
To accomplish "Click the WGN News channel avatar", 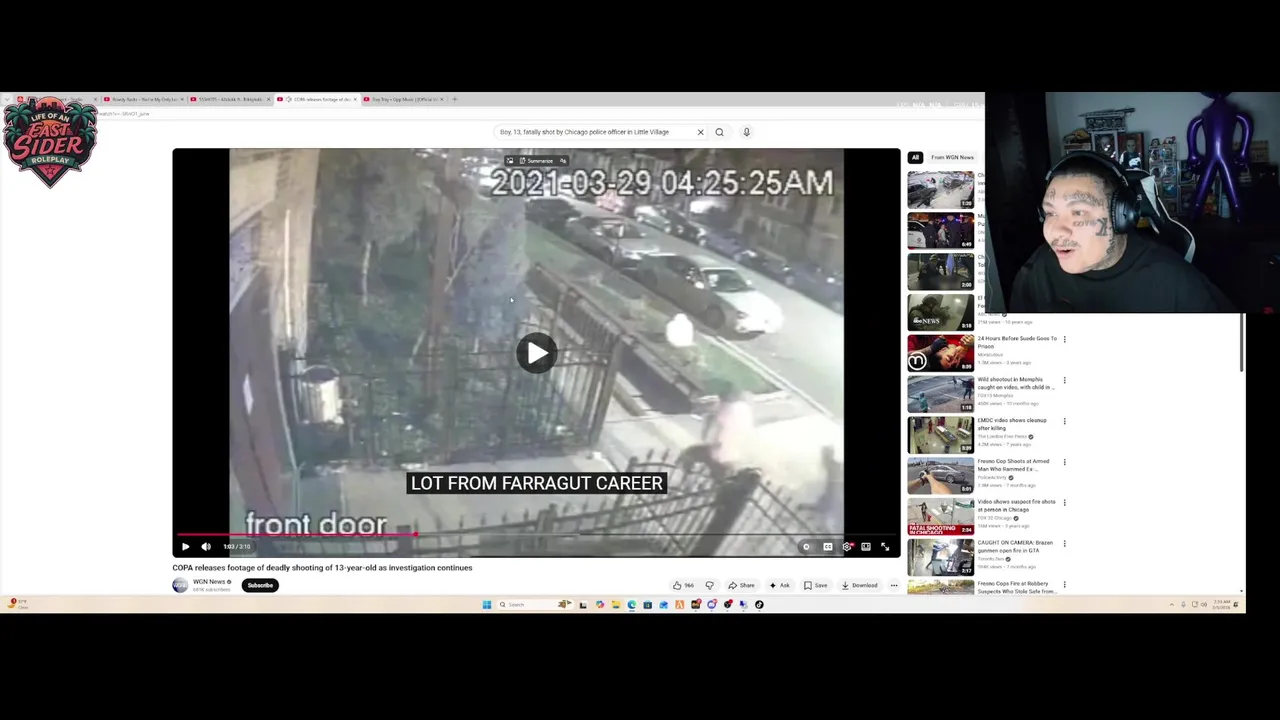I will click(180, 585).
